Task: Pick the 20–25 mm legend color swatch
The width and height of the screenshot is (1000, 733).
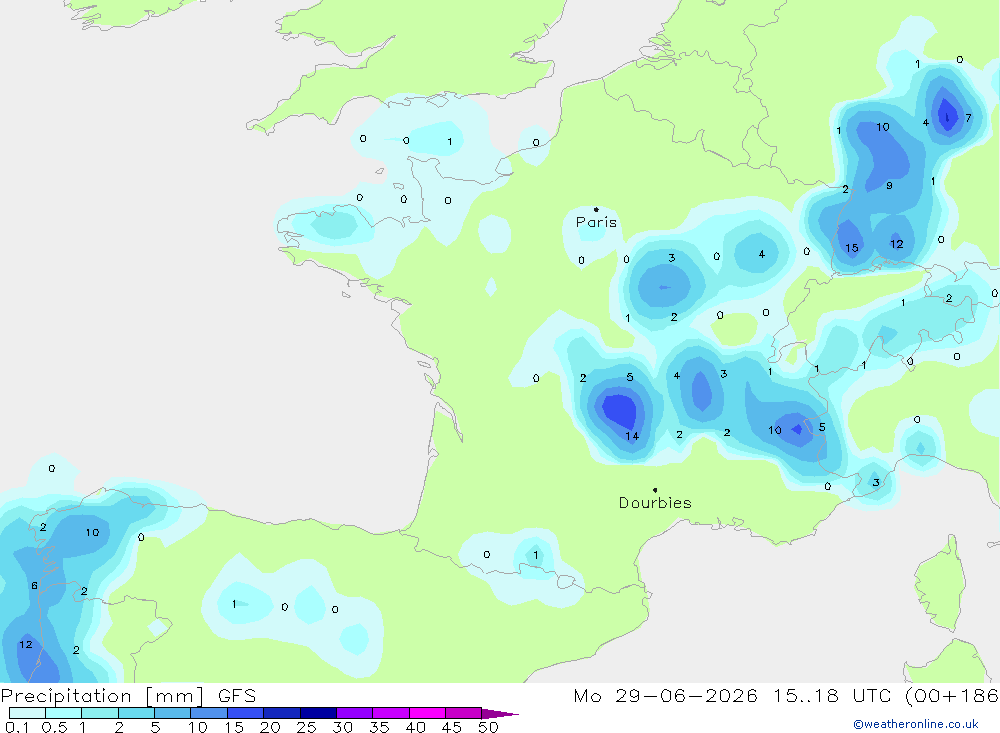Action: [x=281, y=713]
